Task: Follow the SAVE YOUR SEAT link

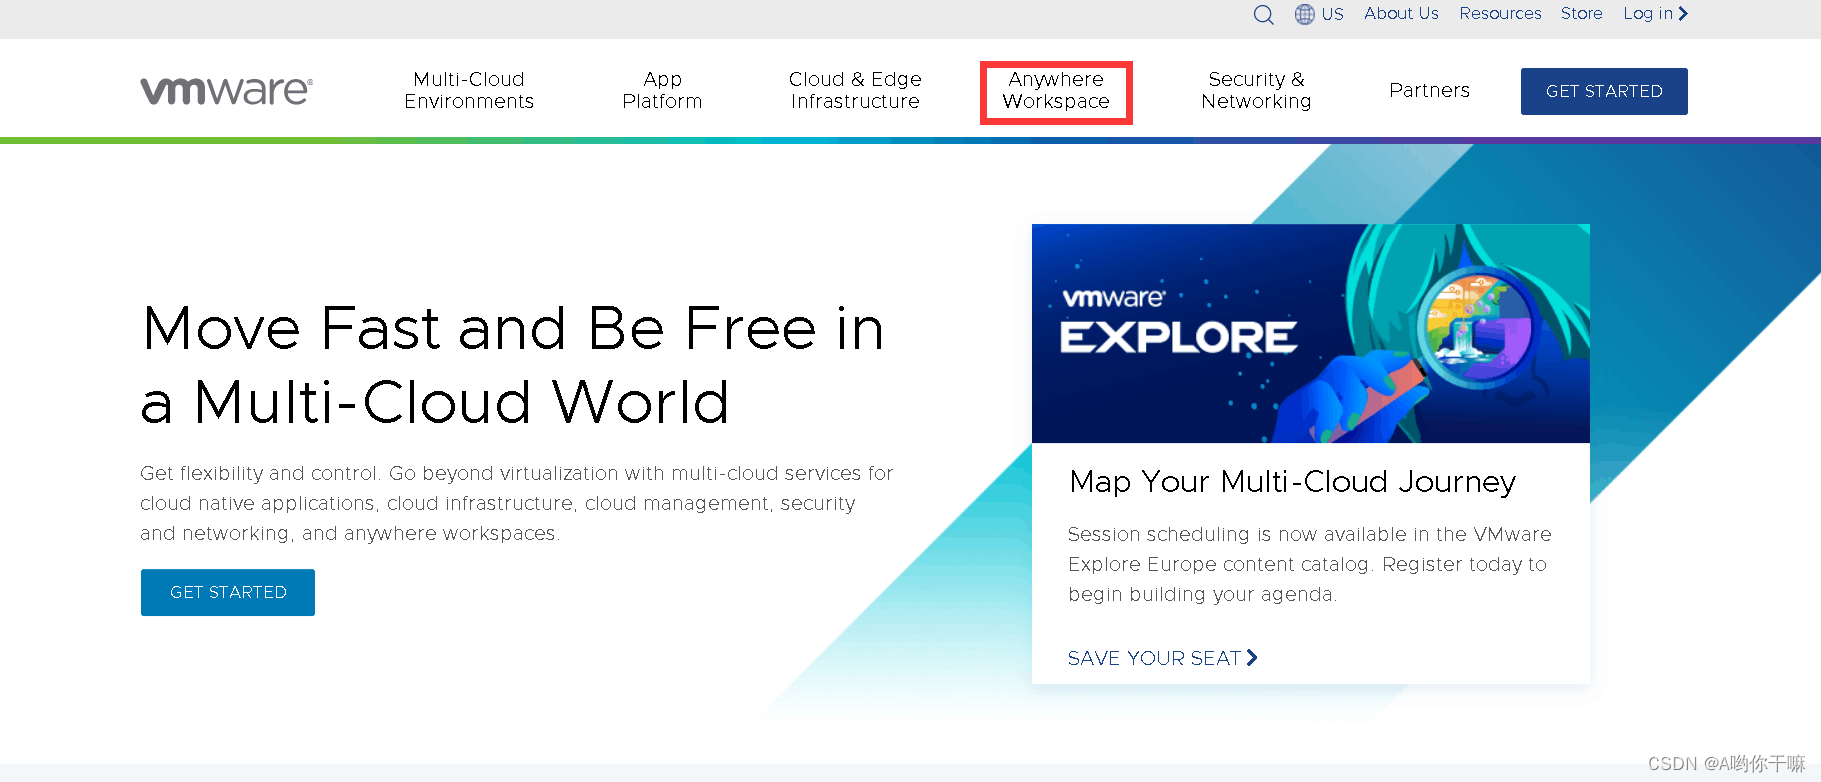Action: (x=1154, y=658)
